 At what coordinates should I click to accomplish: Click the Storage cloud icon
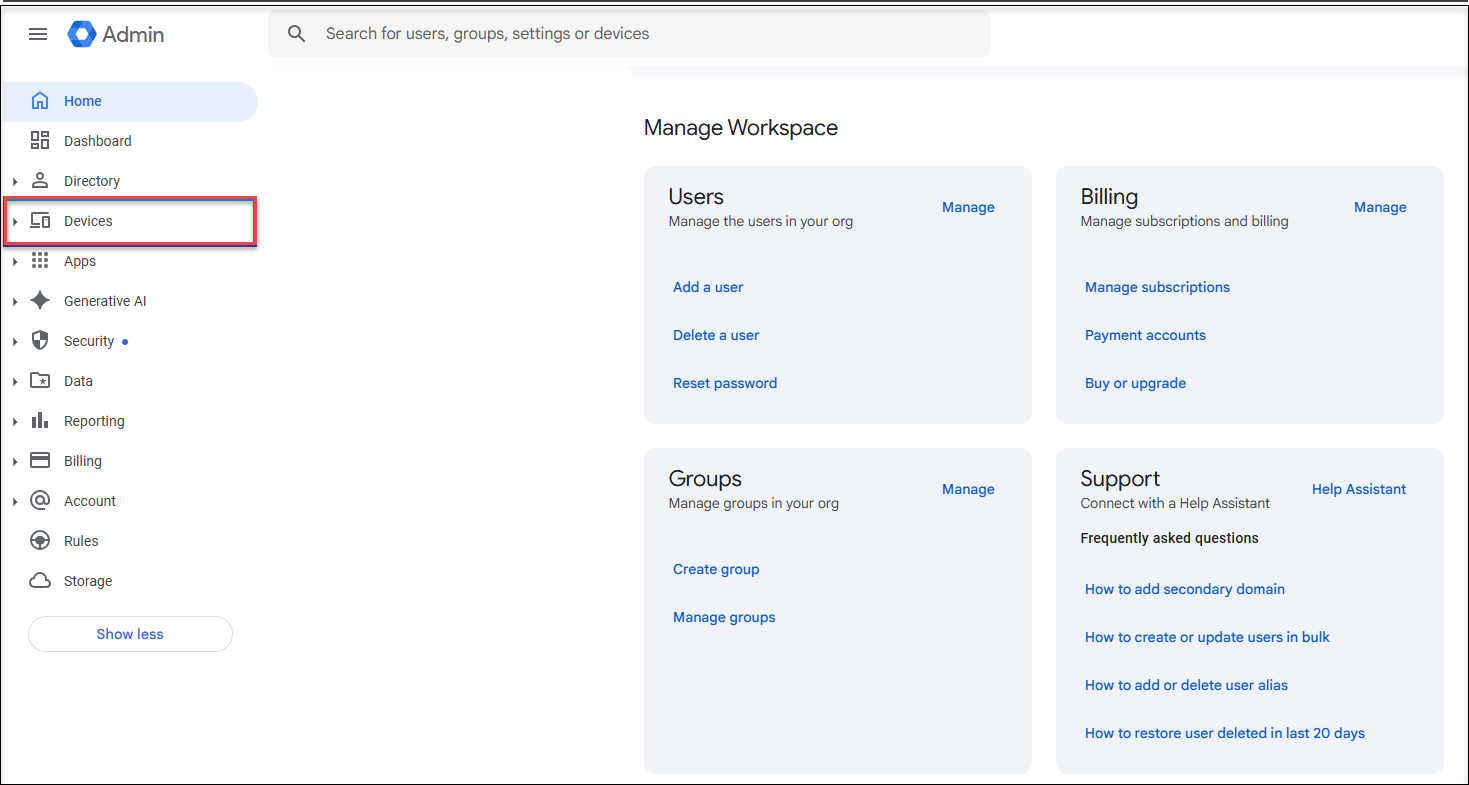coord(40,581)
